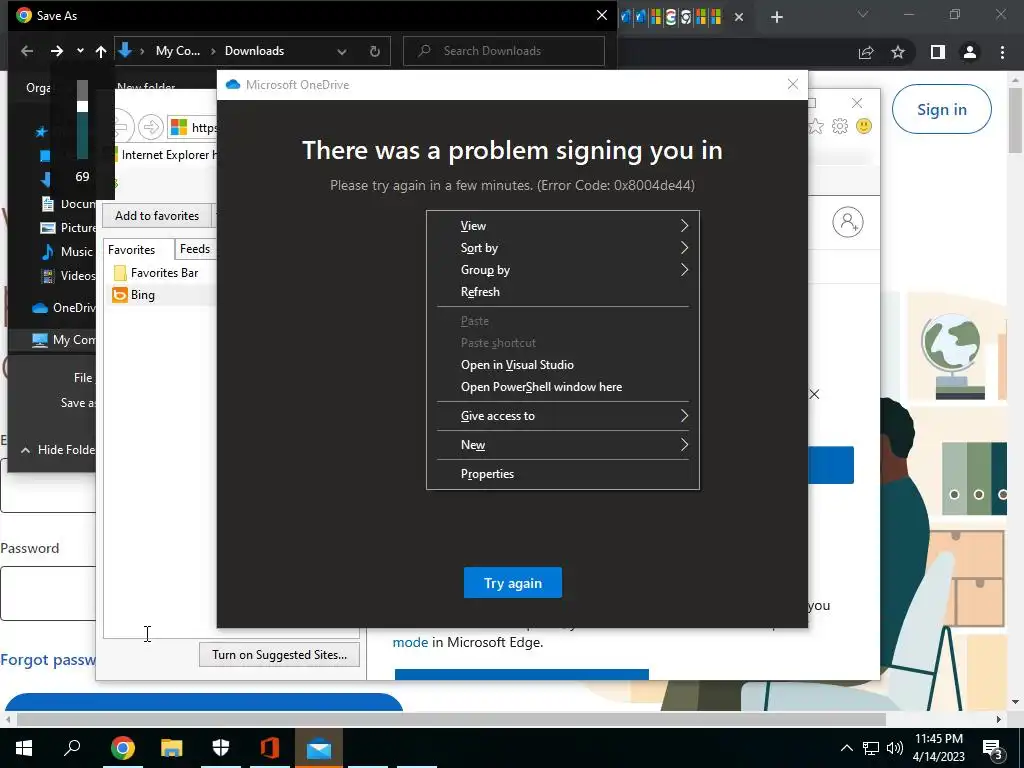Open File Explorer from taskbar
1024x768 pixels.
172,748
